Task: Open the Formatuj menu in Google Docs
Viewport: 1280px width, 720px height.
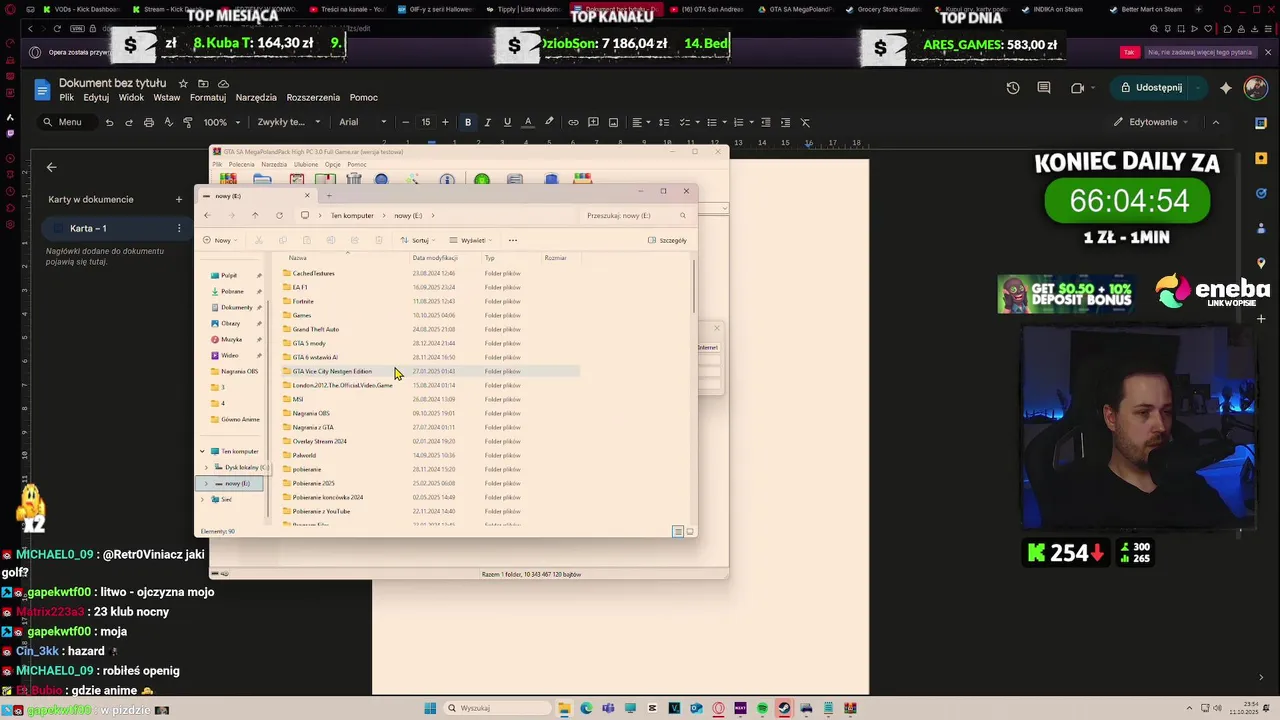Action: click(x=208, y=97)
